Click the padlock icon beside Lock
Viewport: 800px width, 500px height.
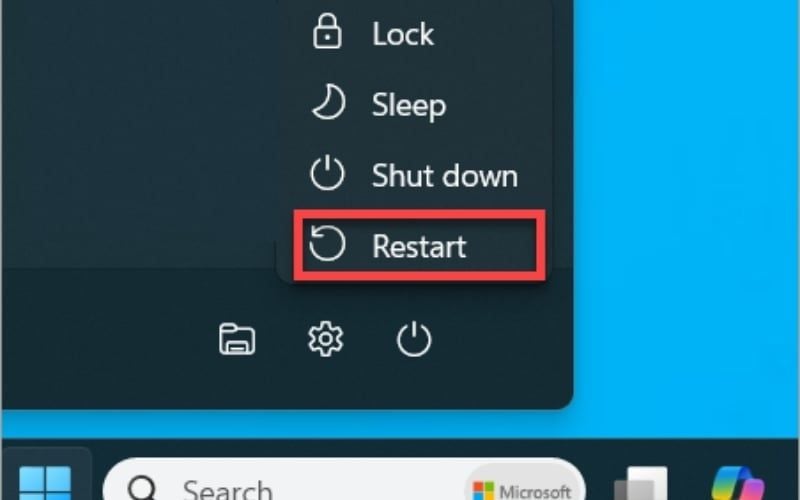point(327,32)
